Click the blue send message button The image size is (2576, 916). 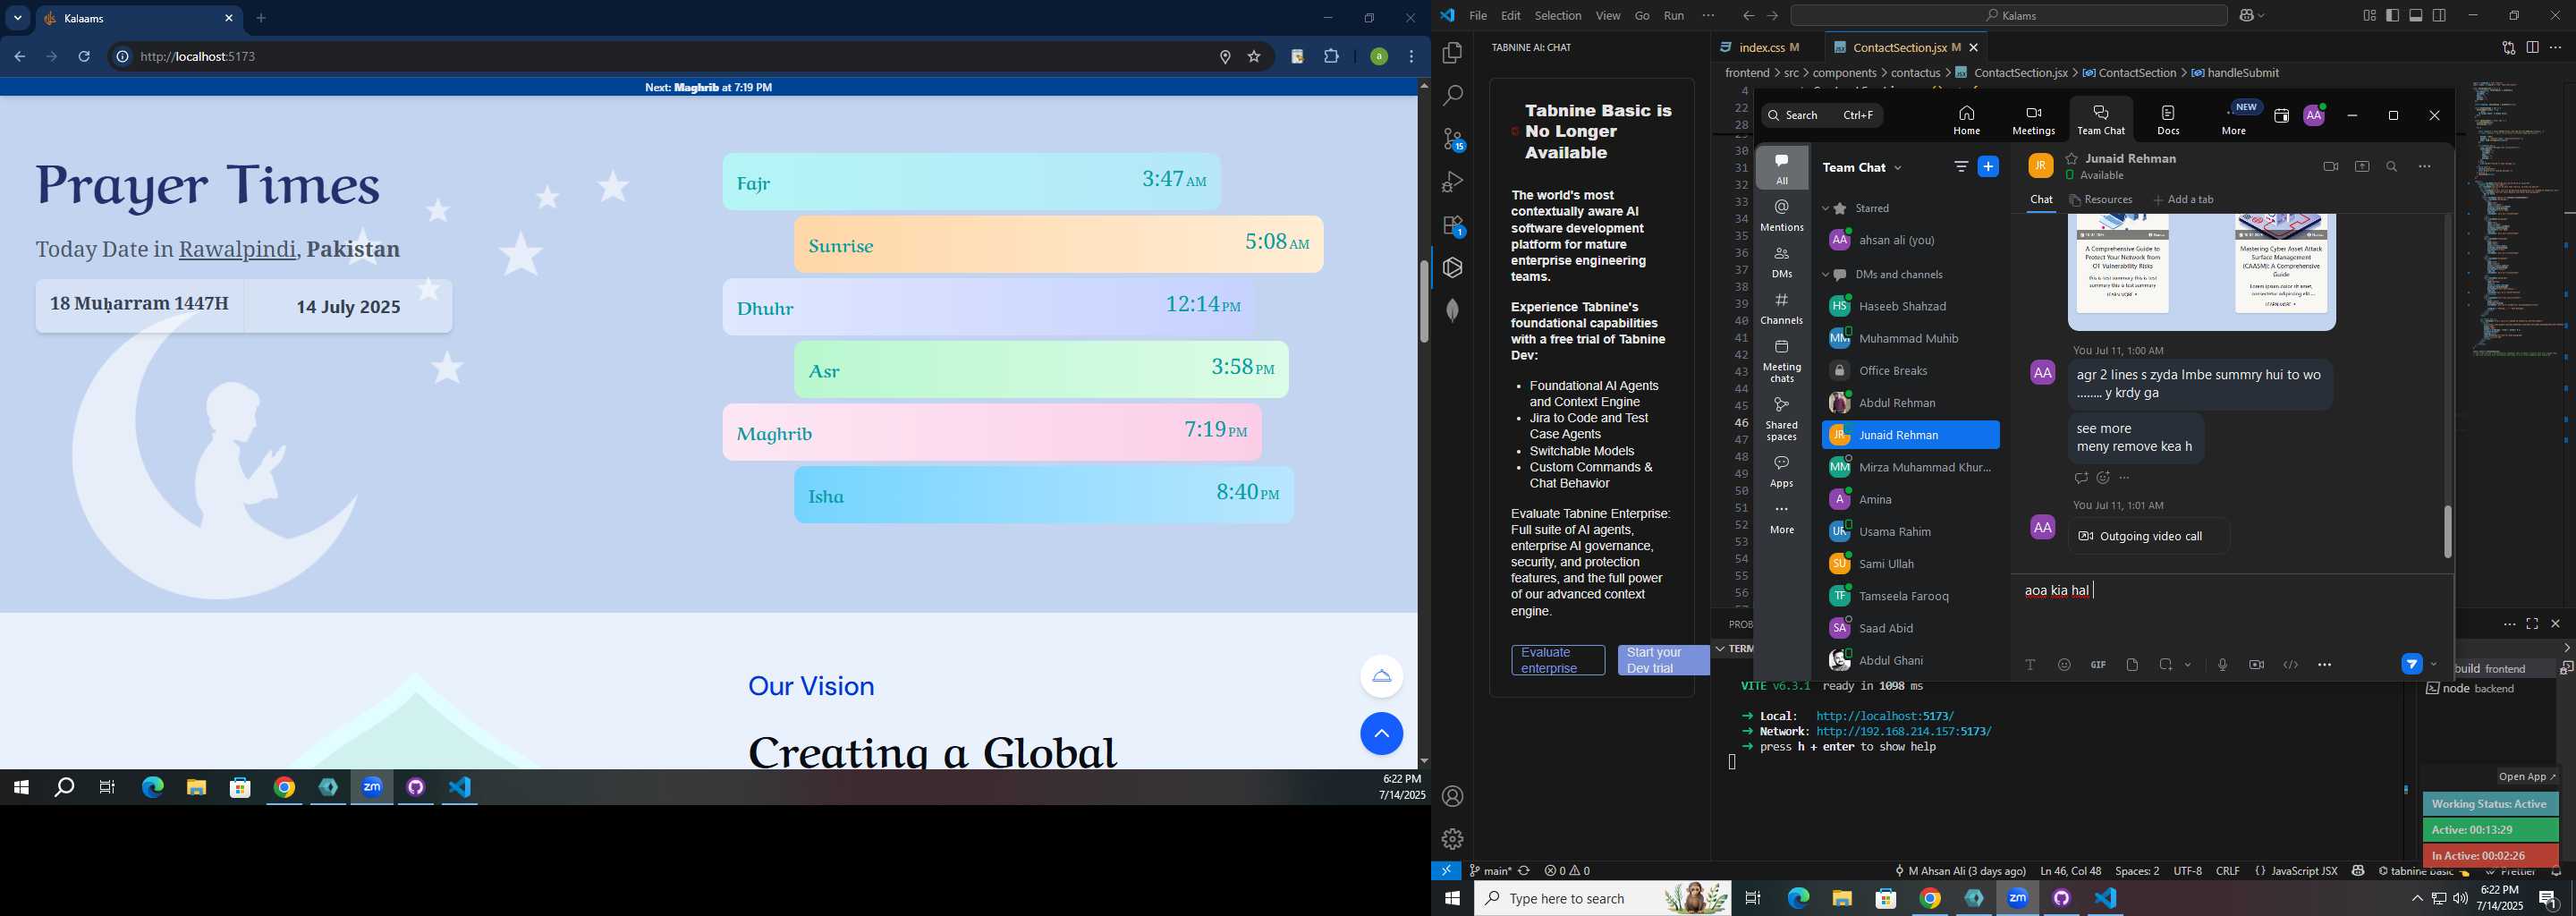(2412, 664)
